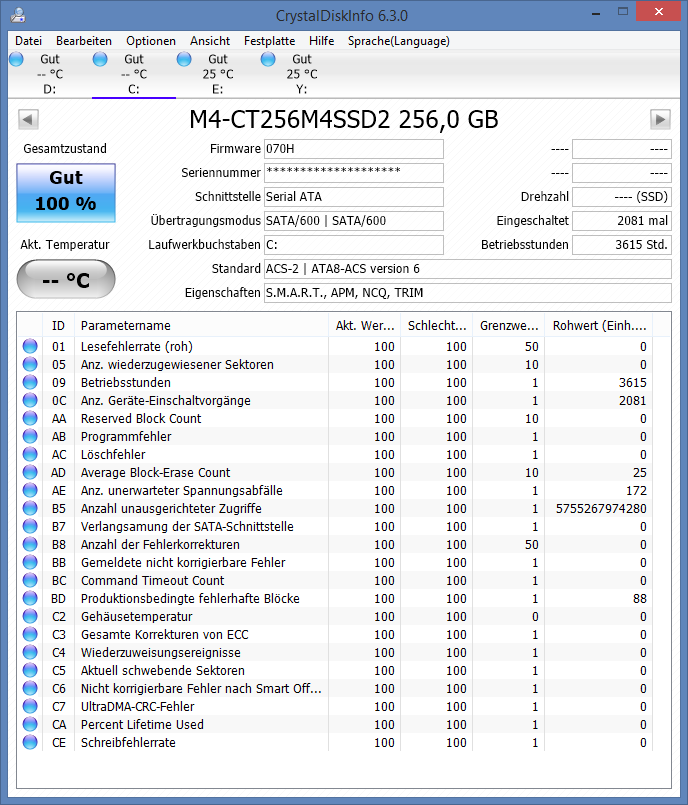This screenshot has width=688, height=805.
Task: Click the Eigenschaften field S.M.A.R.T., APM
Action: [468, 293]
